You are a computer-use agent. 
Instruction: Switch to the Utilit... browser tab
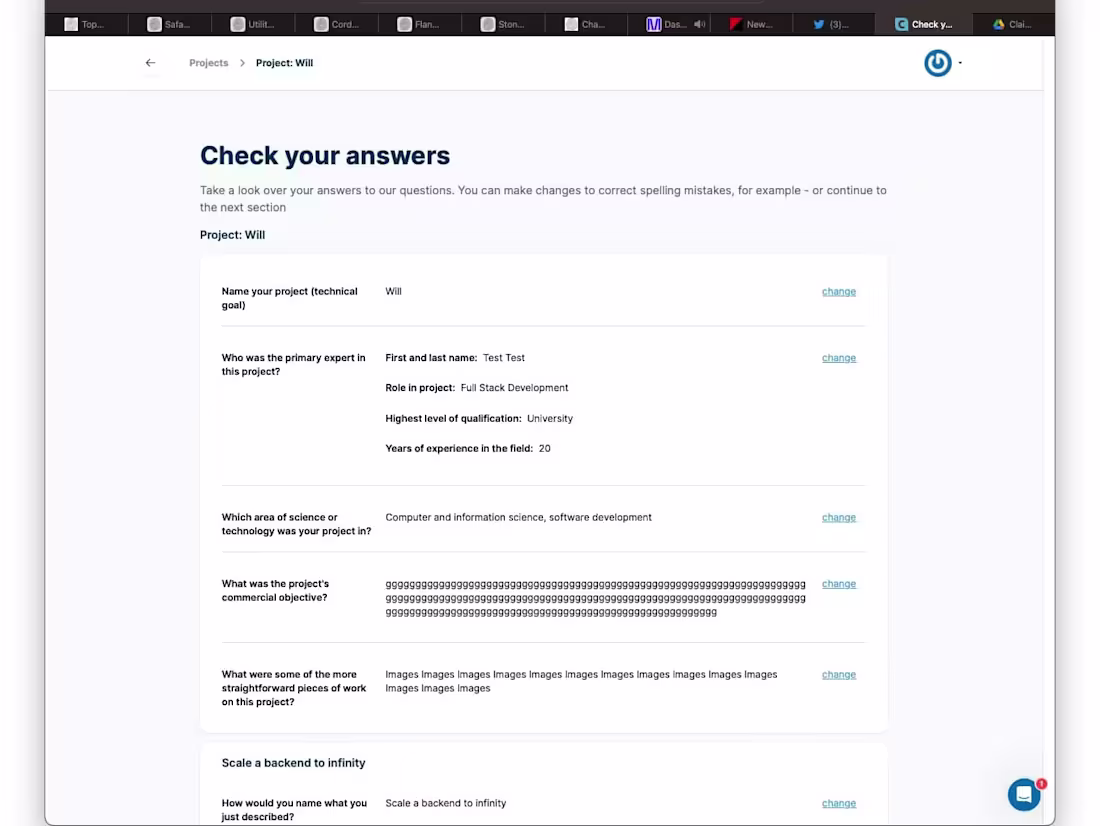pos(253,24)
